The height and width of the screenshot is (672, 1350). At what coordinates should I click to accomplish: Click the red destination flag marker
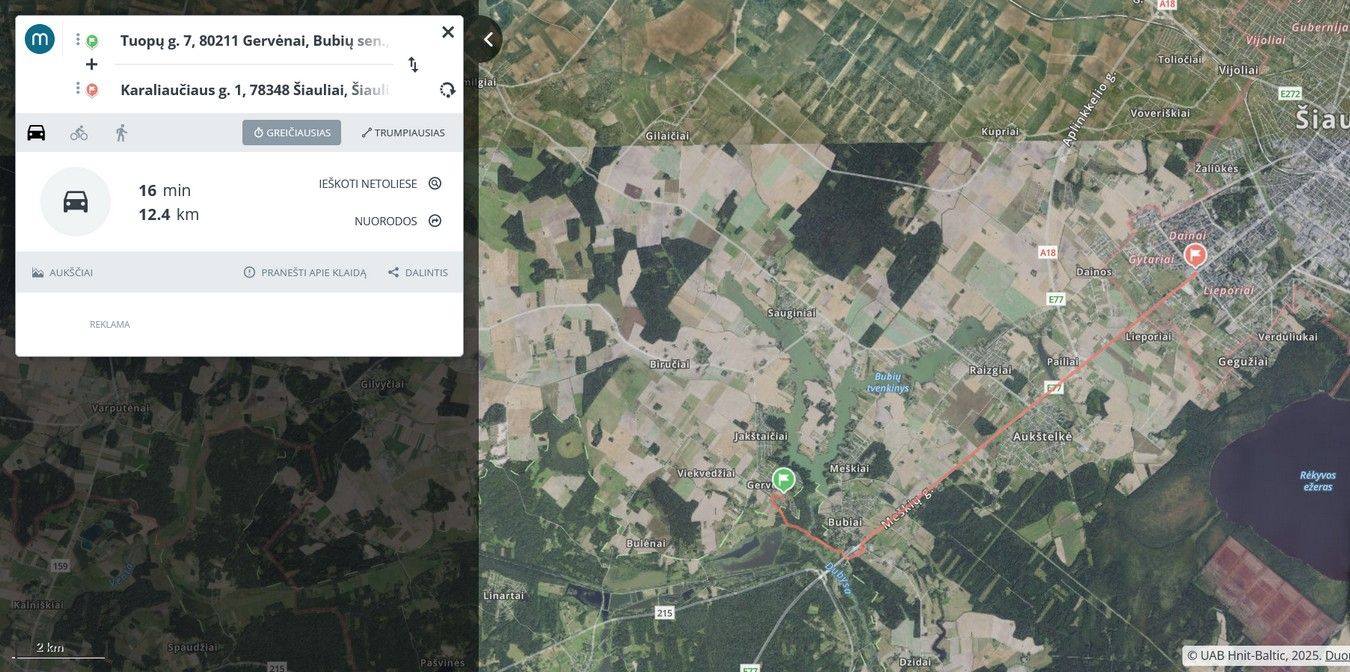point(1195,254)
